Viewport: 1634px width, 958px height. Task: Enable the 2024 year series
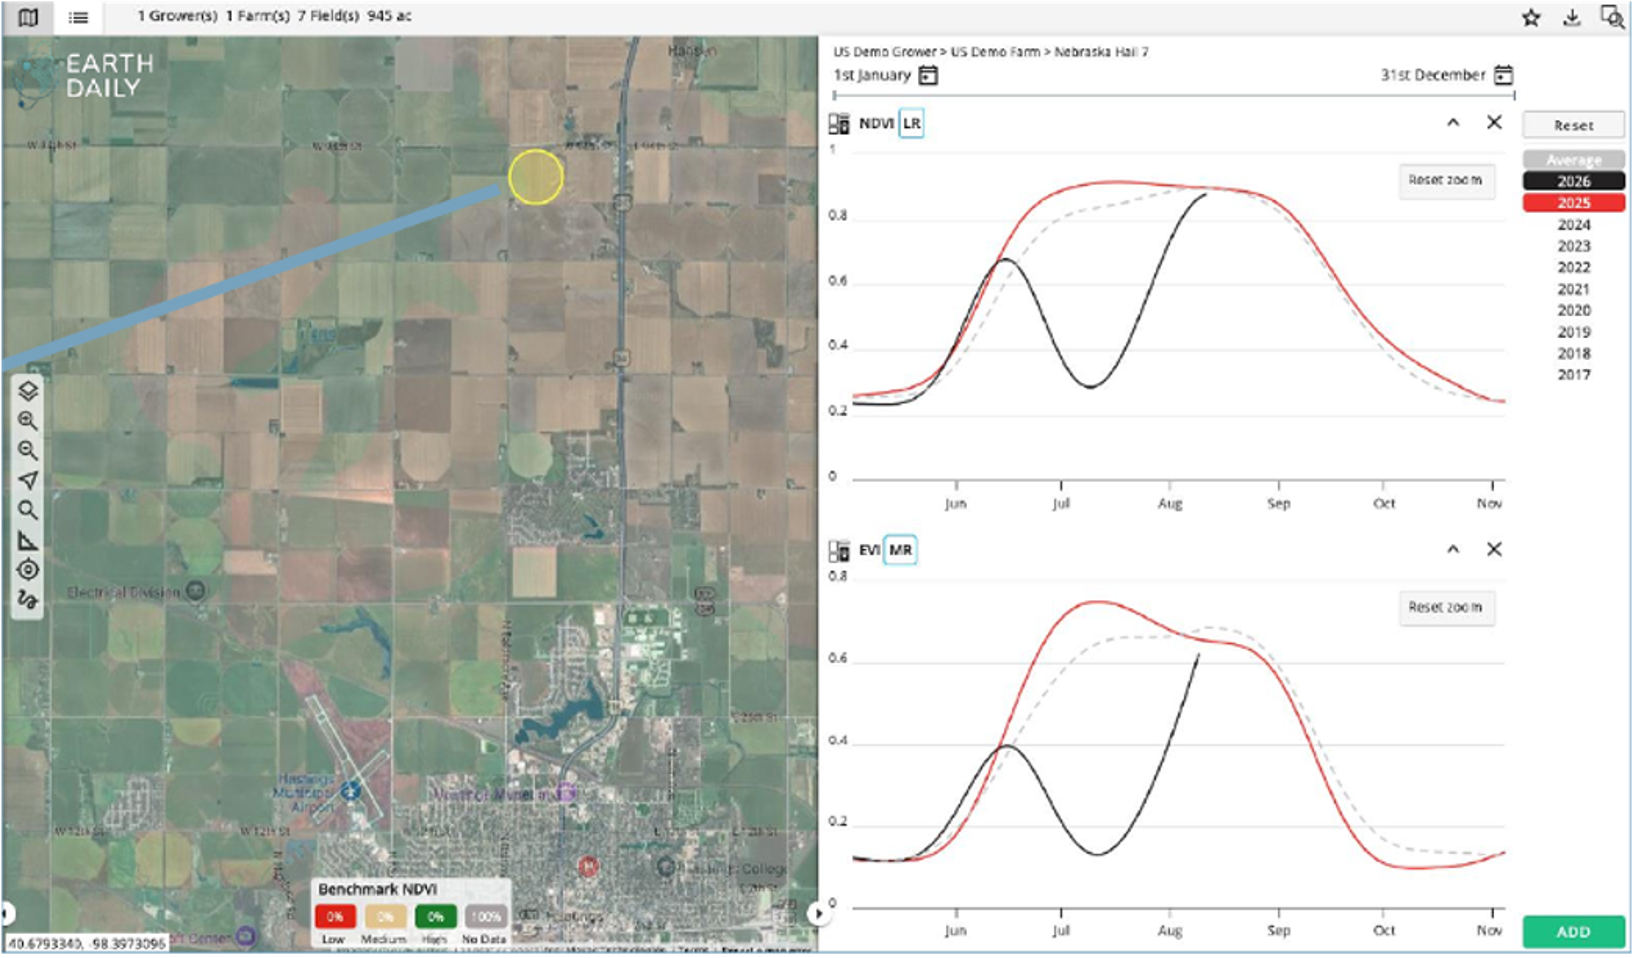pyautogui.click(x=1573, y=225)
